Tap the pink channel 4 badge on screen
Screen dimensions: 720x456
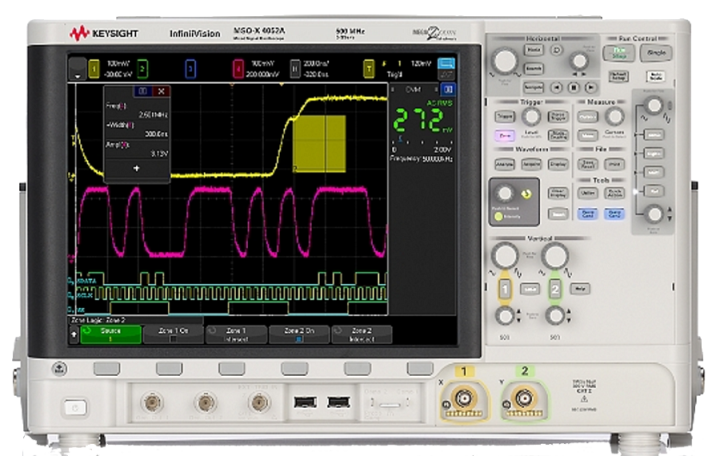[238, 69]
